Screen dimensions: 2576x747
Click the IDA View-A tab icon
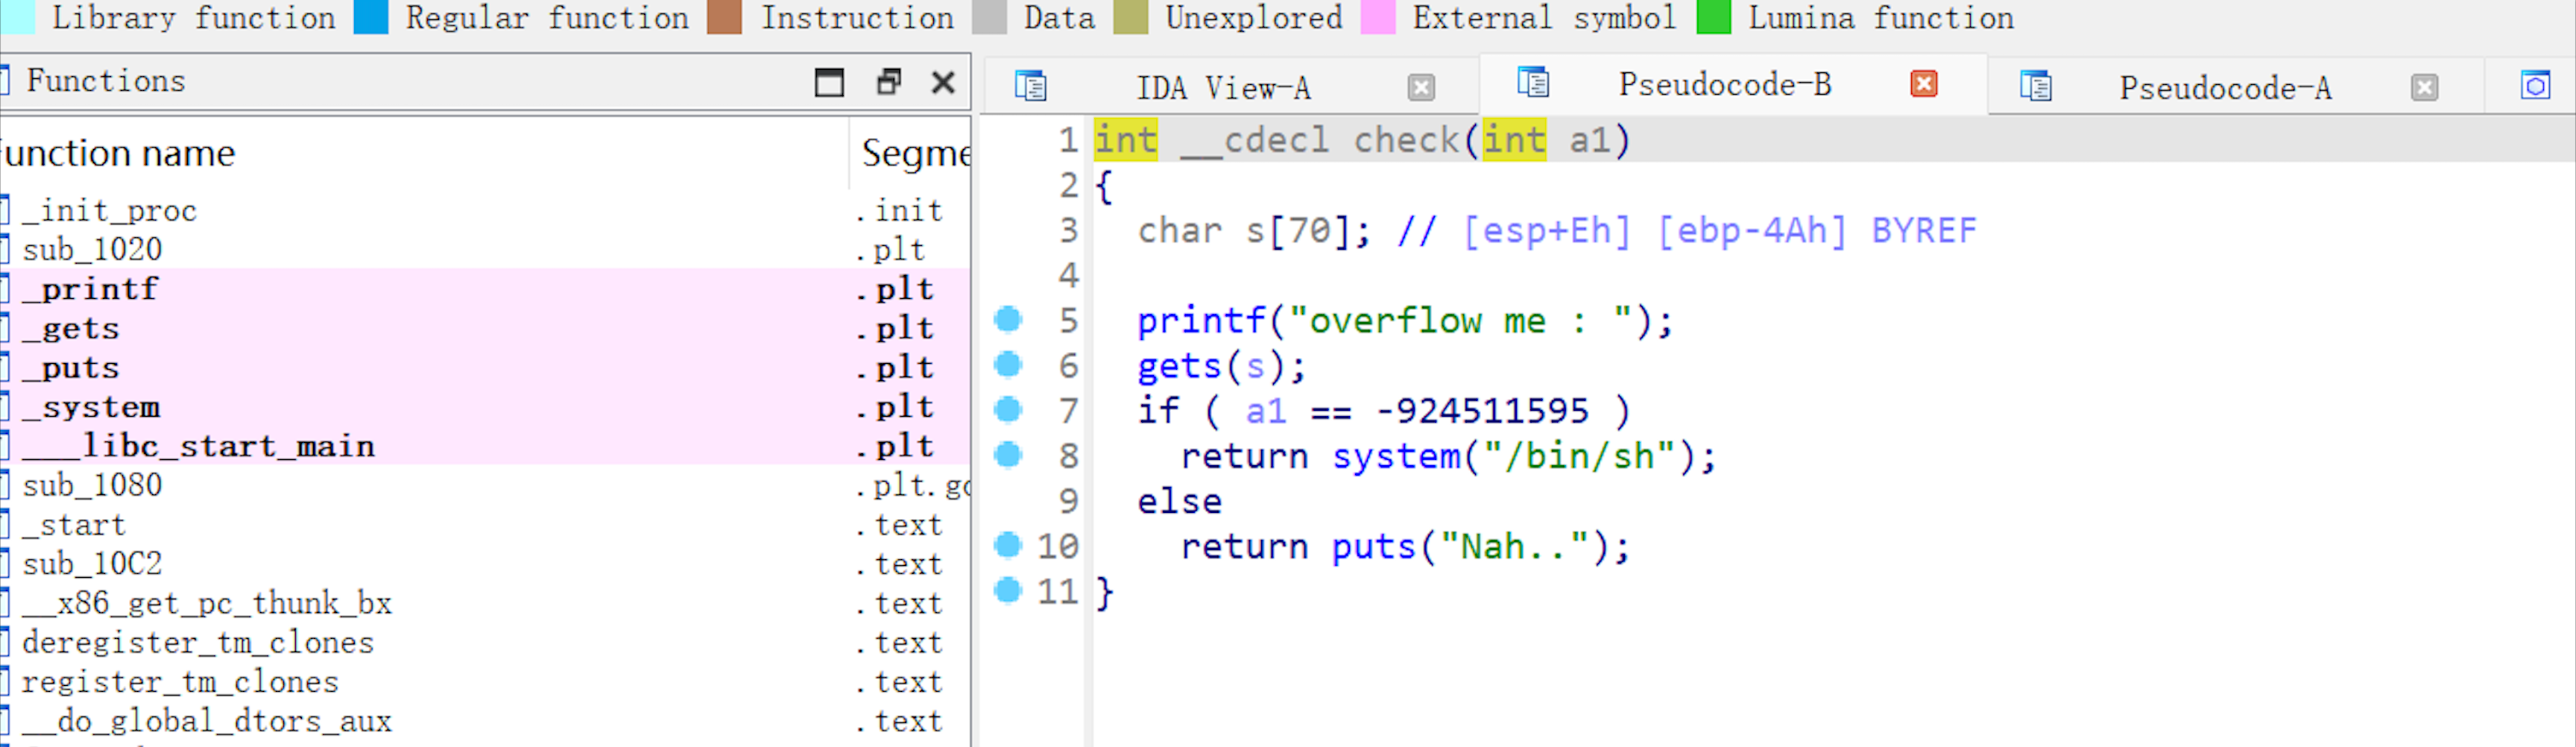coord(1031,87)
